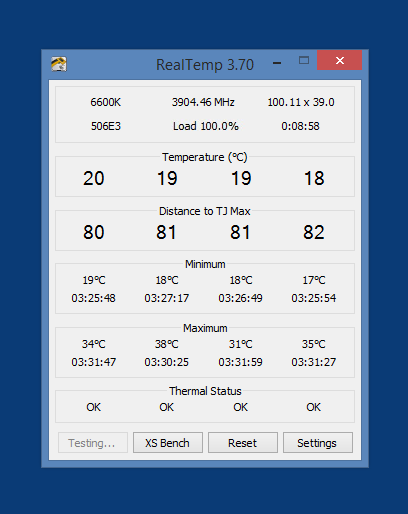Click the core temperature reading 18
The width and height of the screenshot is (408, 514).
click(314, 178)
